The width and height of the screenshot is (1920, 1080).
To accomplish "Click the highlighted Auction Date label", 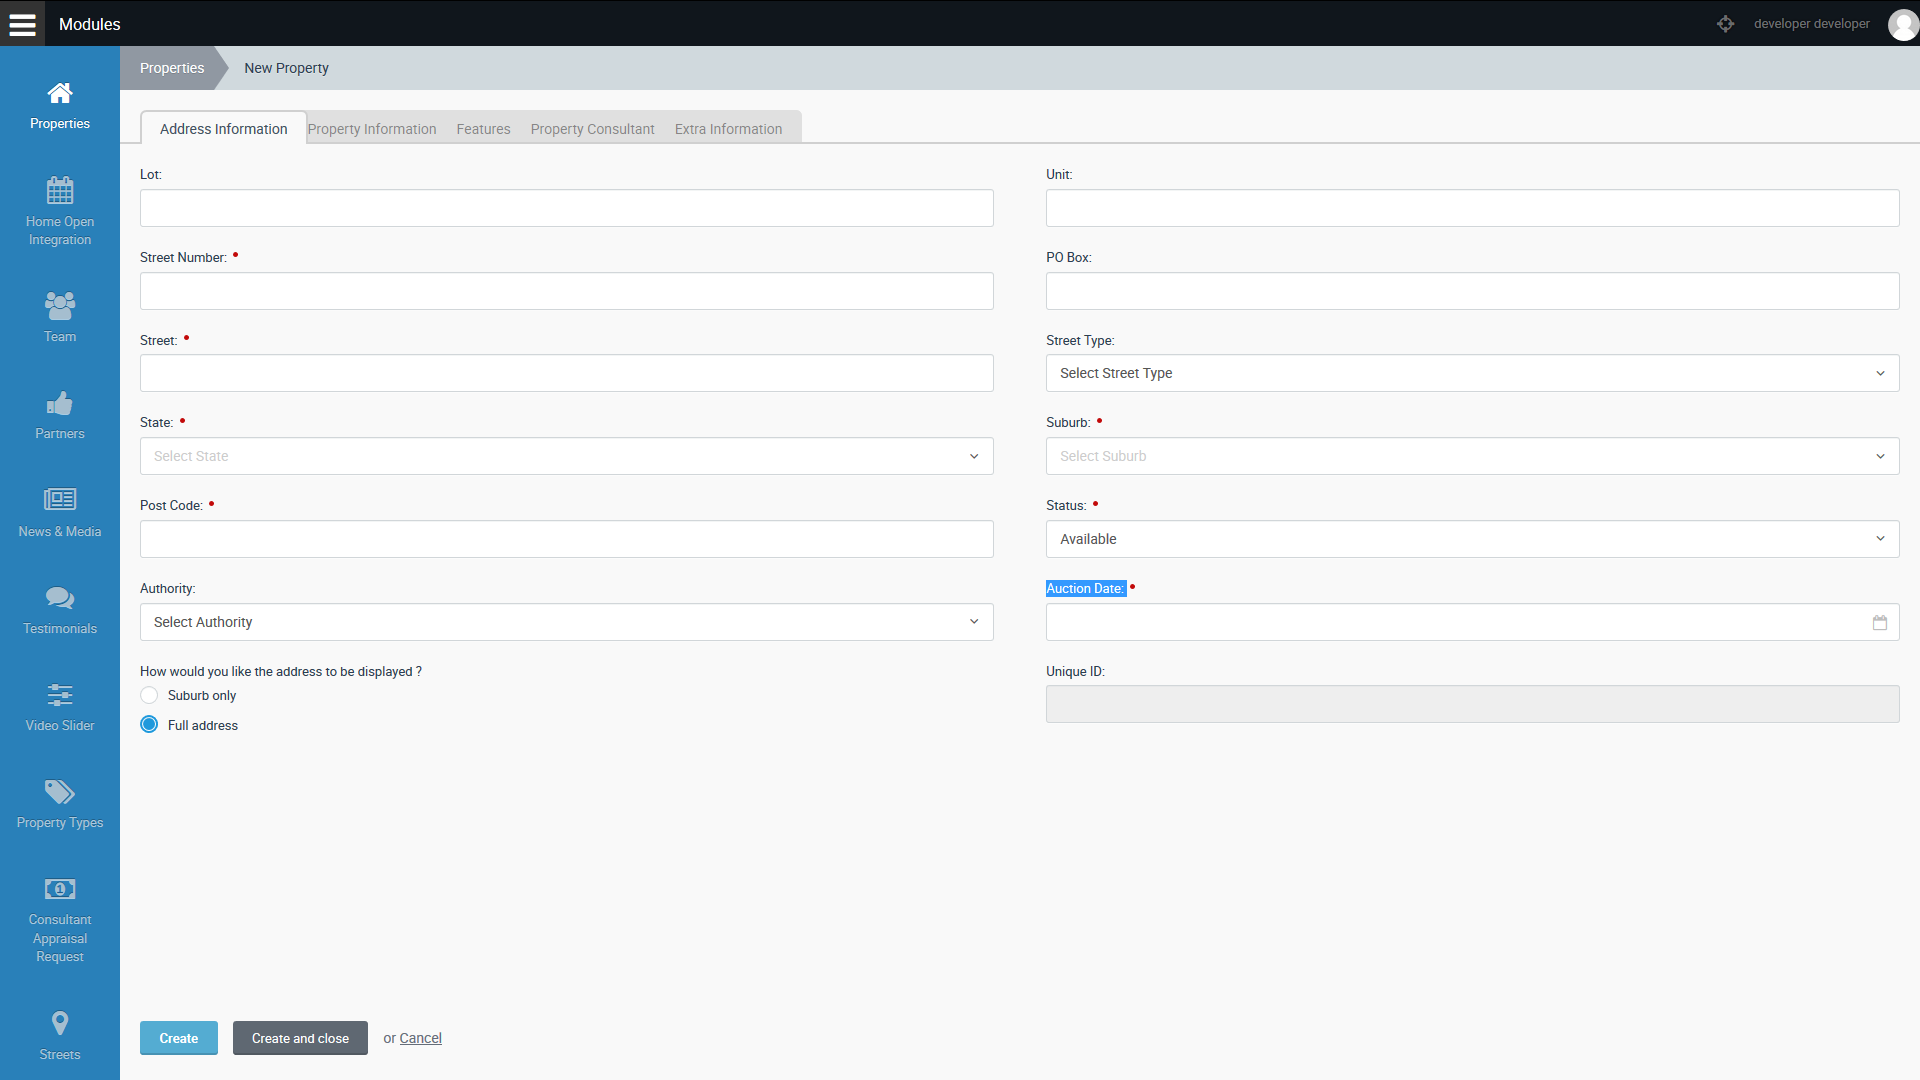I will point(1085,588).
